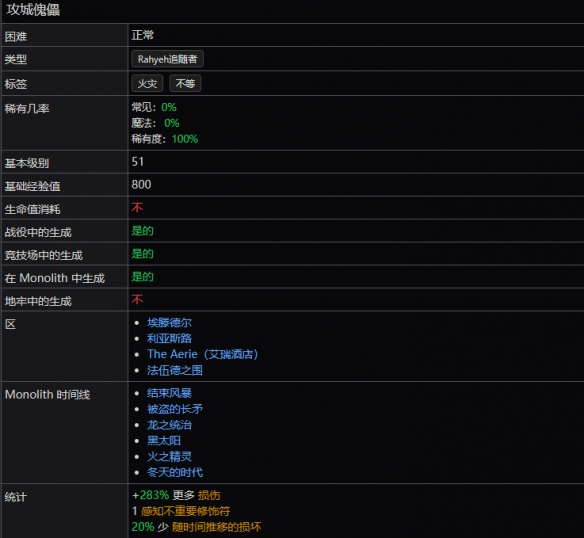Select the Monolith 时间线 row label
Image resolution: width=584 pixels, height=538 pixels.
tap(47, 395)
